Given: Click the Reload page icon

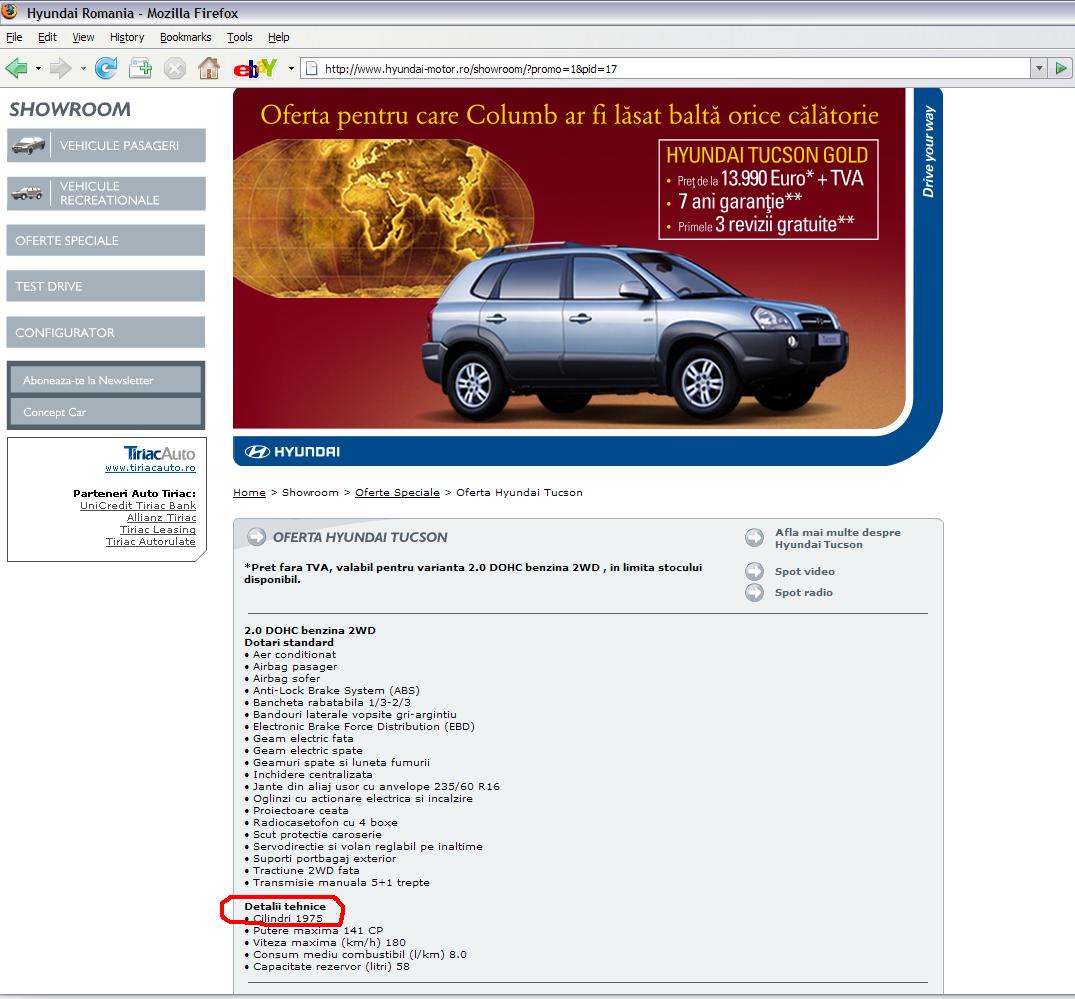Looking at the screenshot, I should click(x=106, y=68).
